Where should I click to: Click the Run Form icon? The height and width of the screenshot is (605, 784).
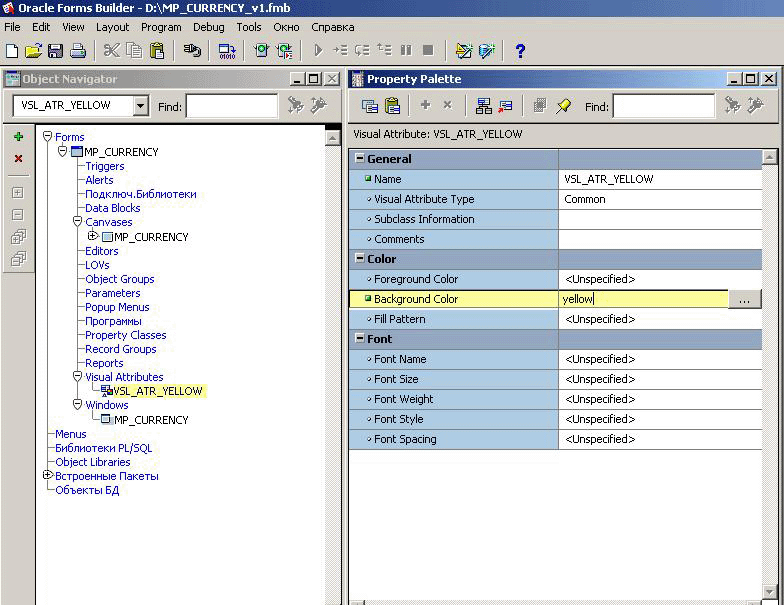(261, 50)
